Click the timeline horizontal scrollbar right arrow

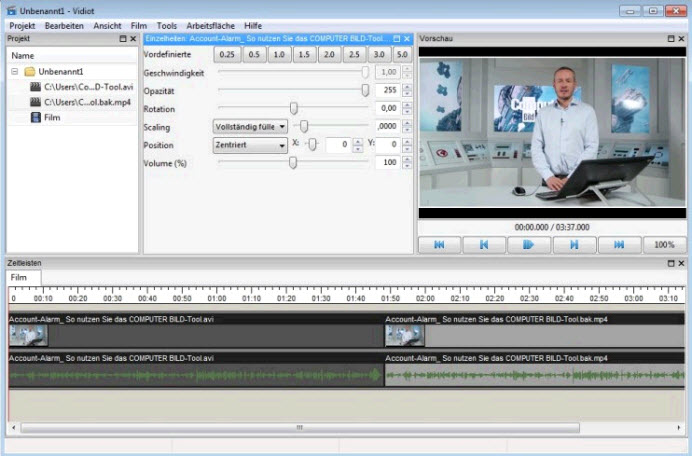click(679, 428)
